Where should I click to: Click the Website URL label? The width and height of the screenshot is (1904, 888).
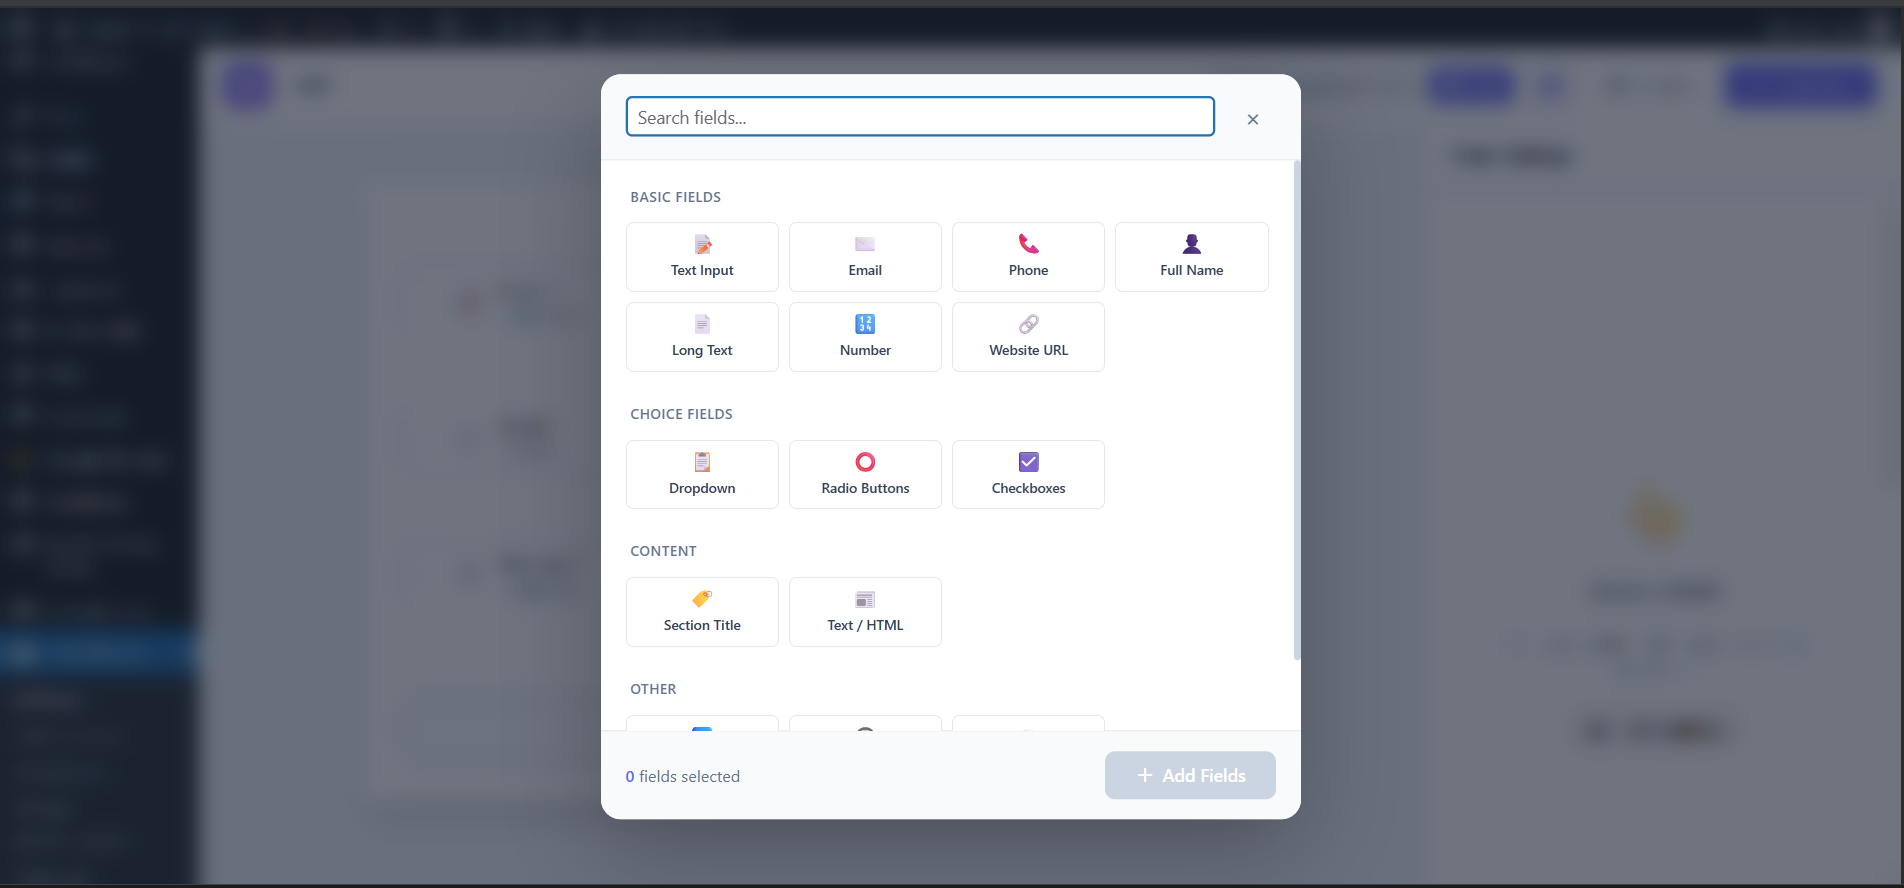coord(1028,351)
